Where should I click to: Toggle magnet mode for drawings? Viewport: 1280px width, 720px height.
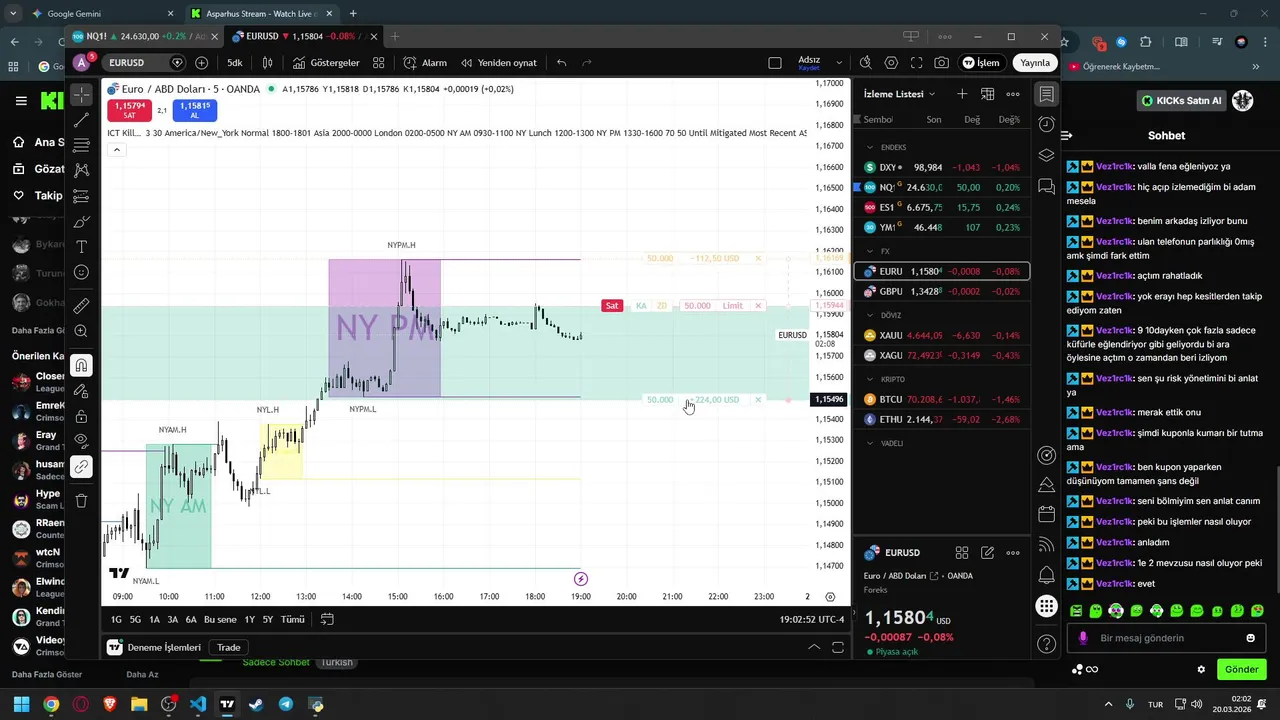pos(82,365)
